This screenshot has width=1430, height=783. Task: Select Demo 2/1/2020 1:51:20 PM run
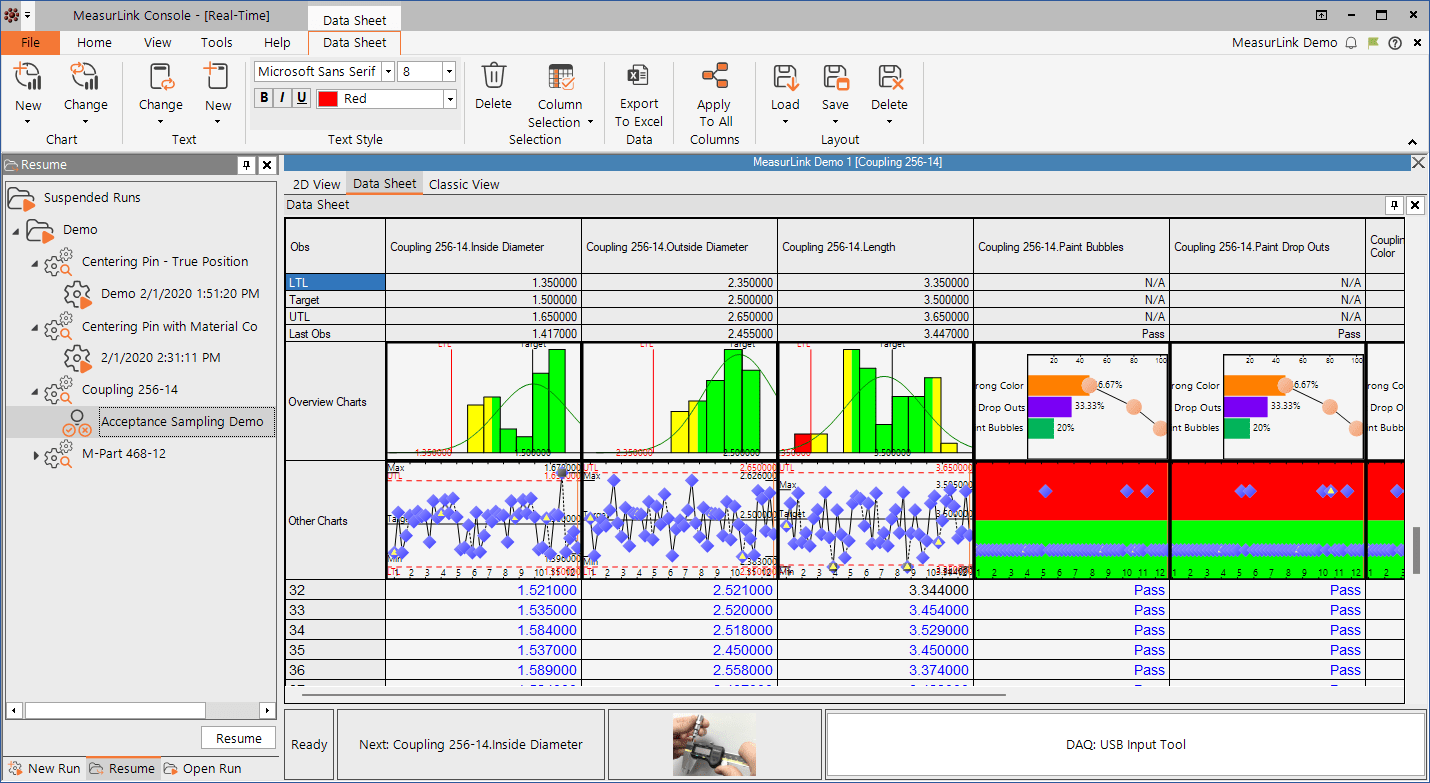(180, 294)
